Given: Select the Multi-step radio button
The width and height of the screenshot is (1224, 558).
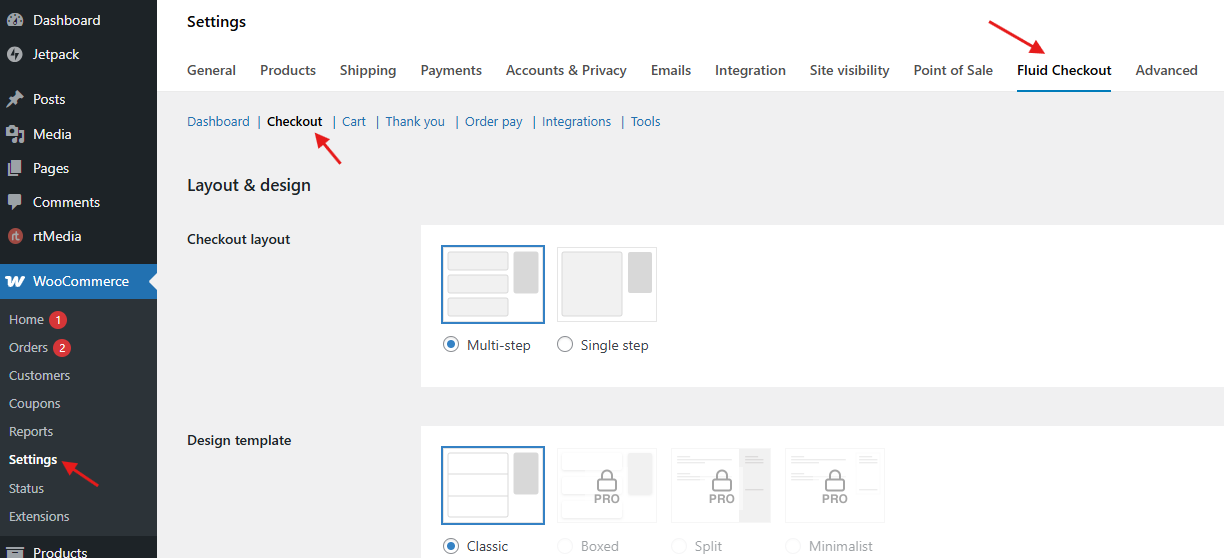Looking at the screenshot, I should coord(451,345).
